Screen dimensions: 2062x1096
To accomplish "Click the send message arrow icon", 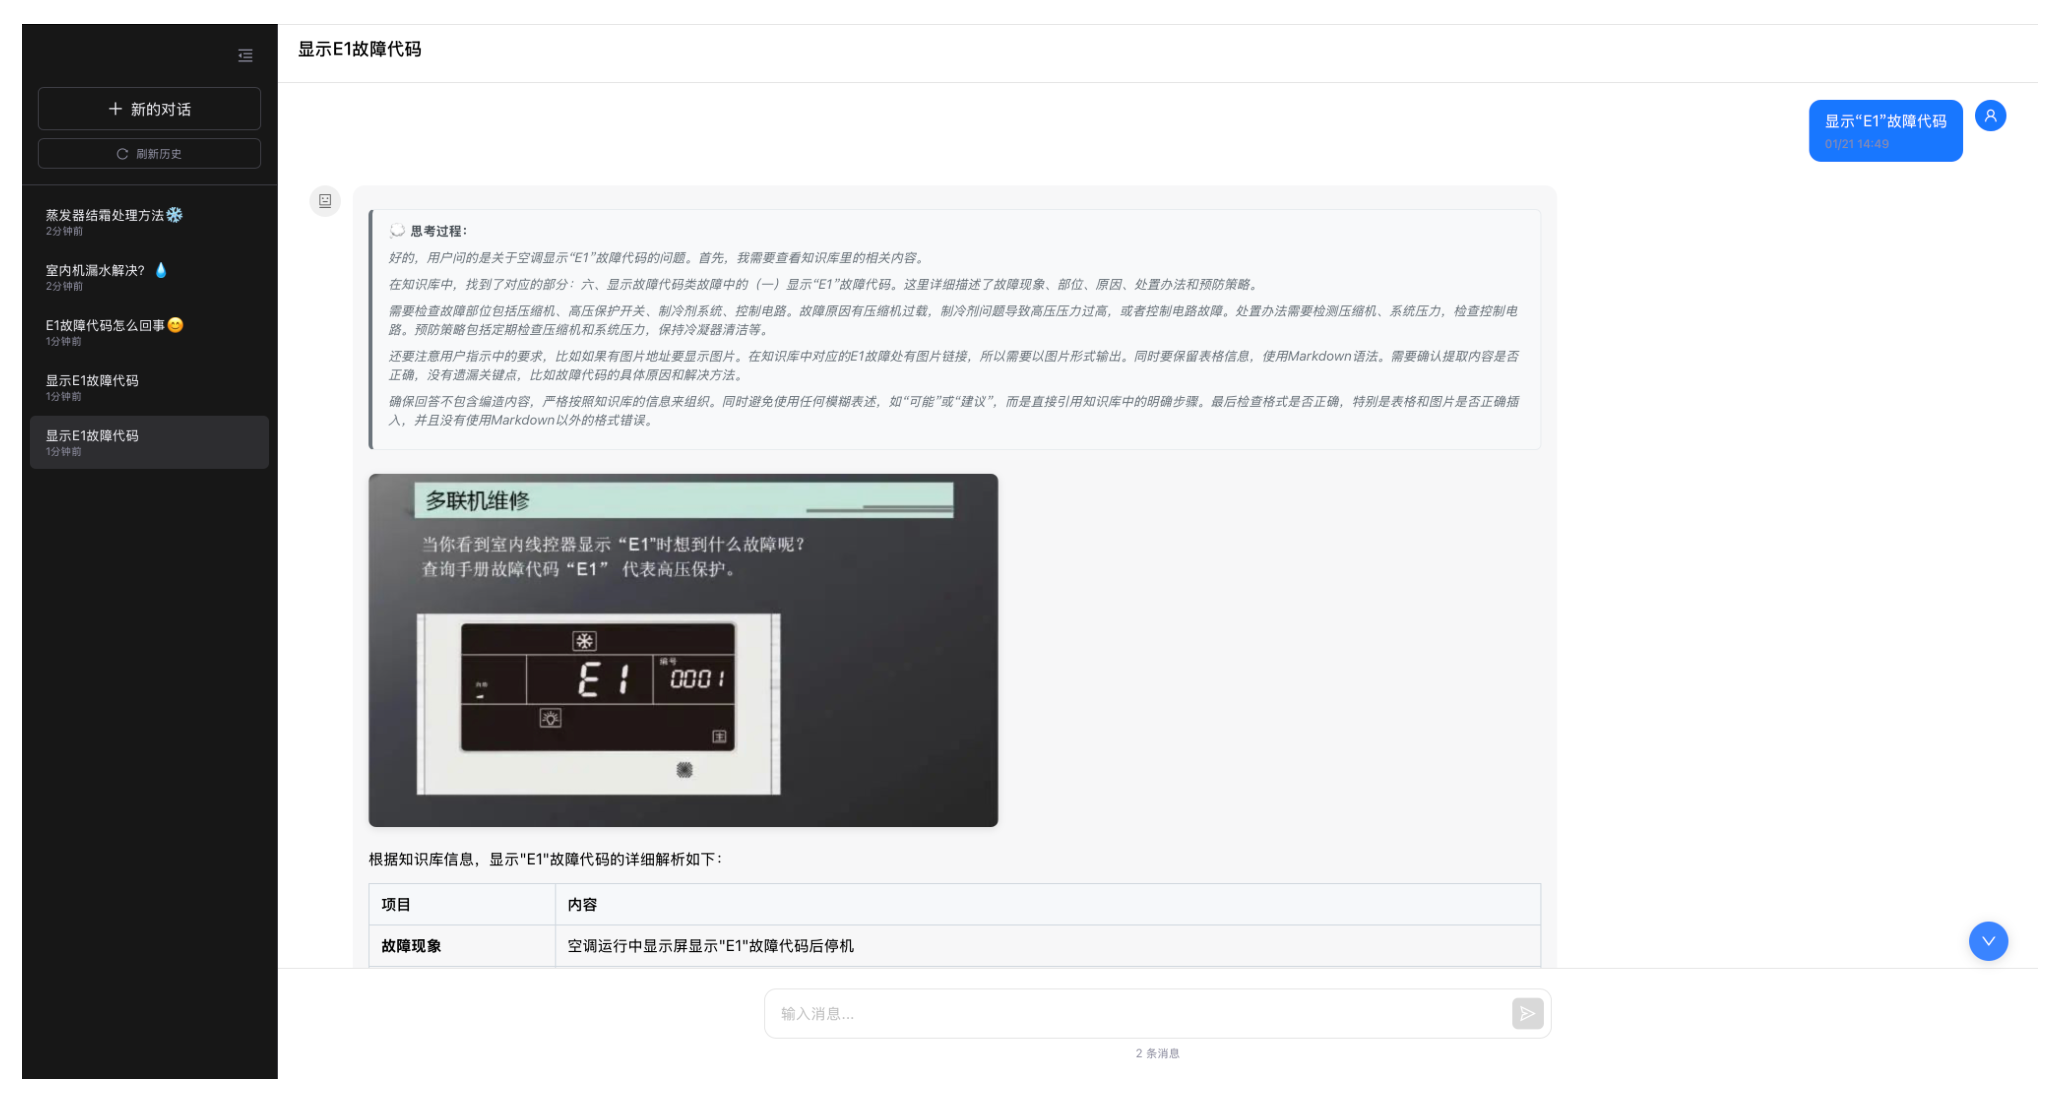I will pos(1527,1014).
